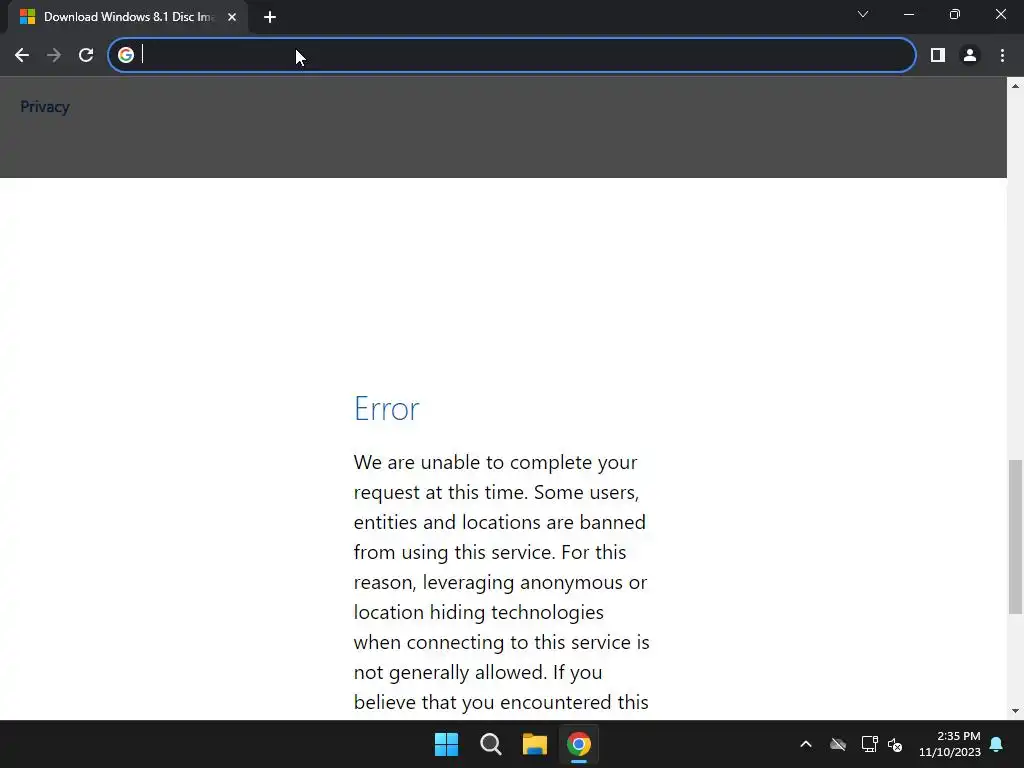Go back to the previous page

[22, 56]
